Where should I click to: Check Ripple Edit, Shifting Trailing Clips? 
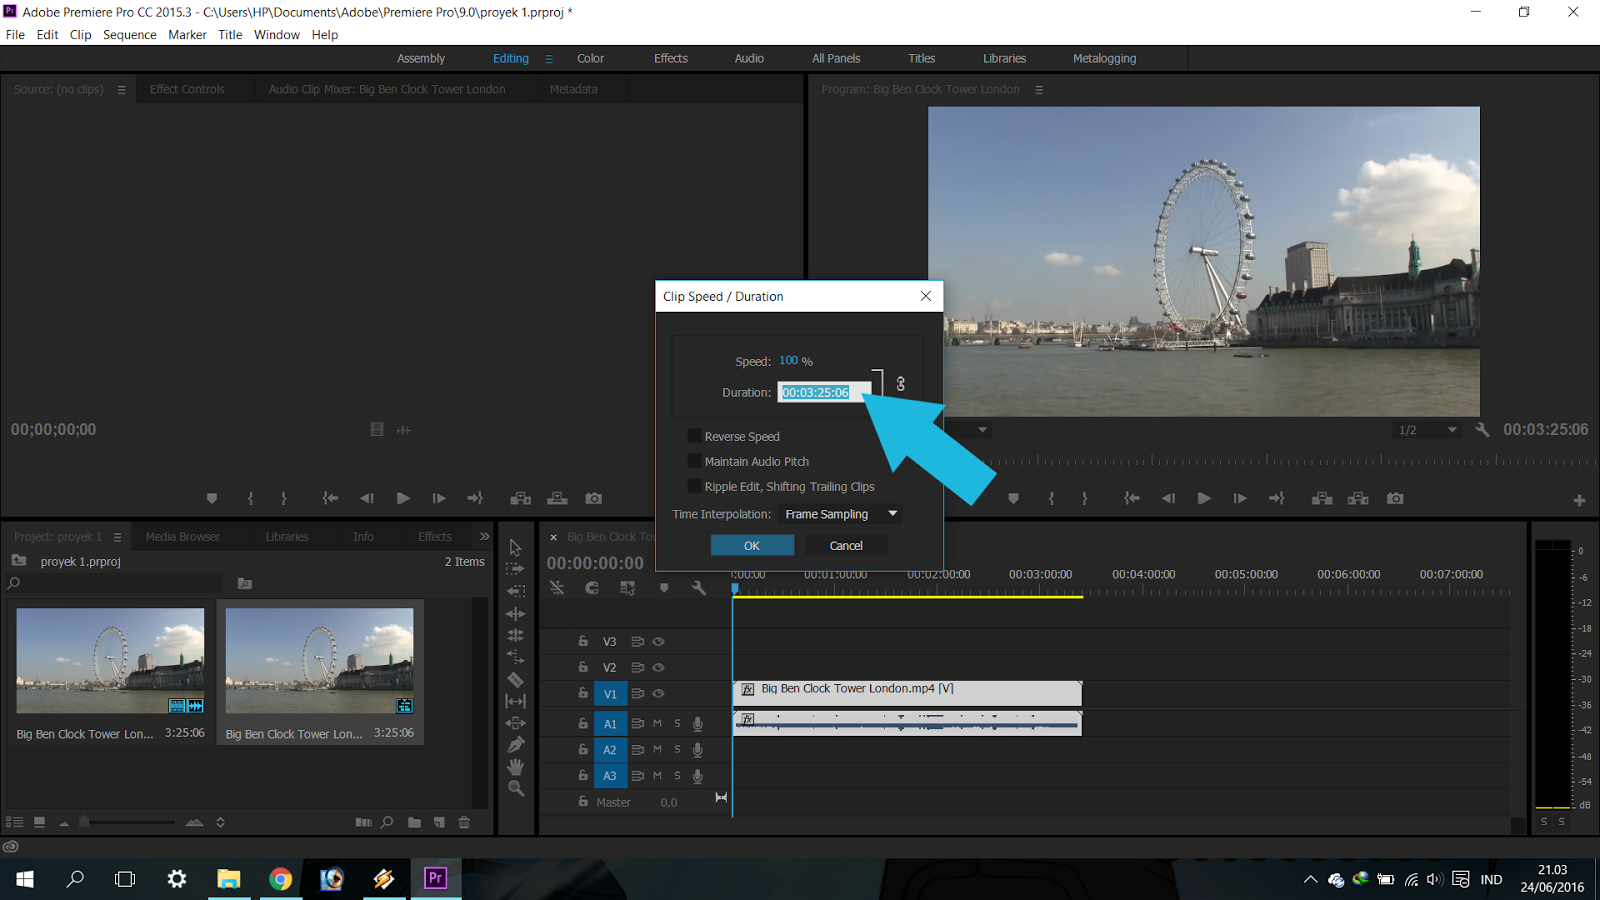(694, 486)
